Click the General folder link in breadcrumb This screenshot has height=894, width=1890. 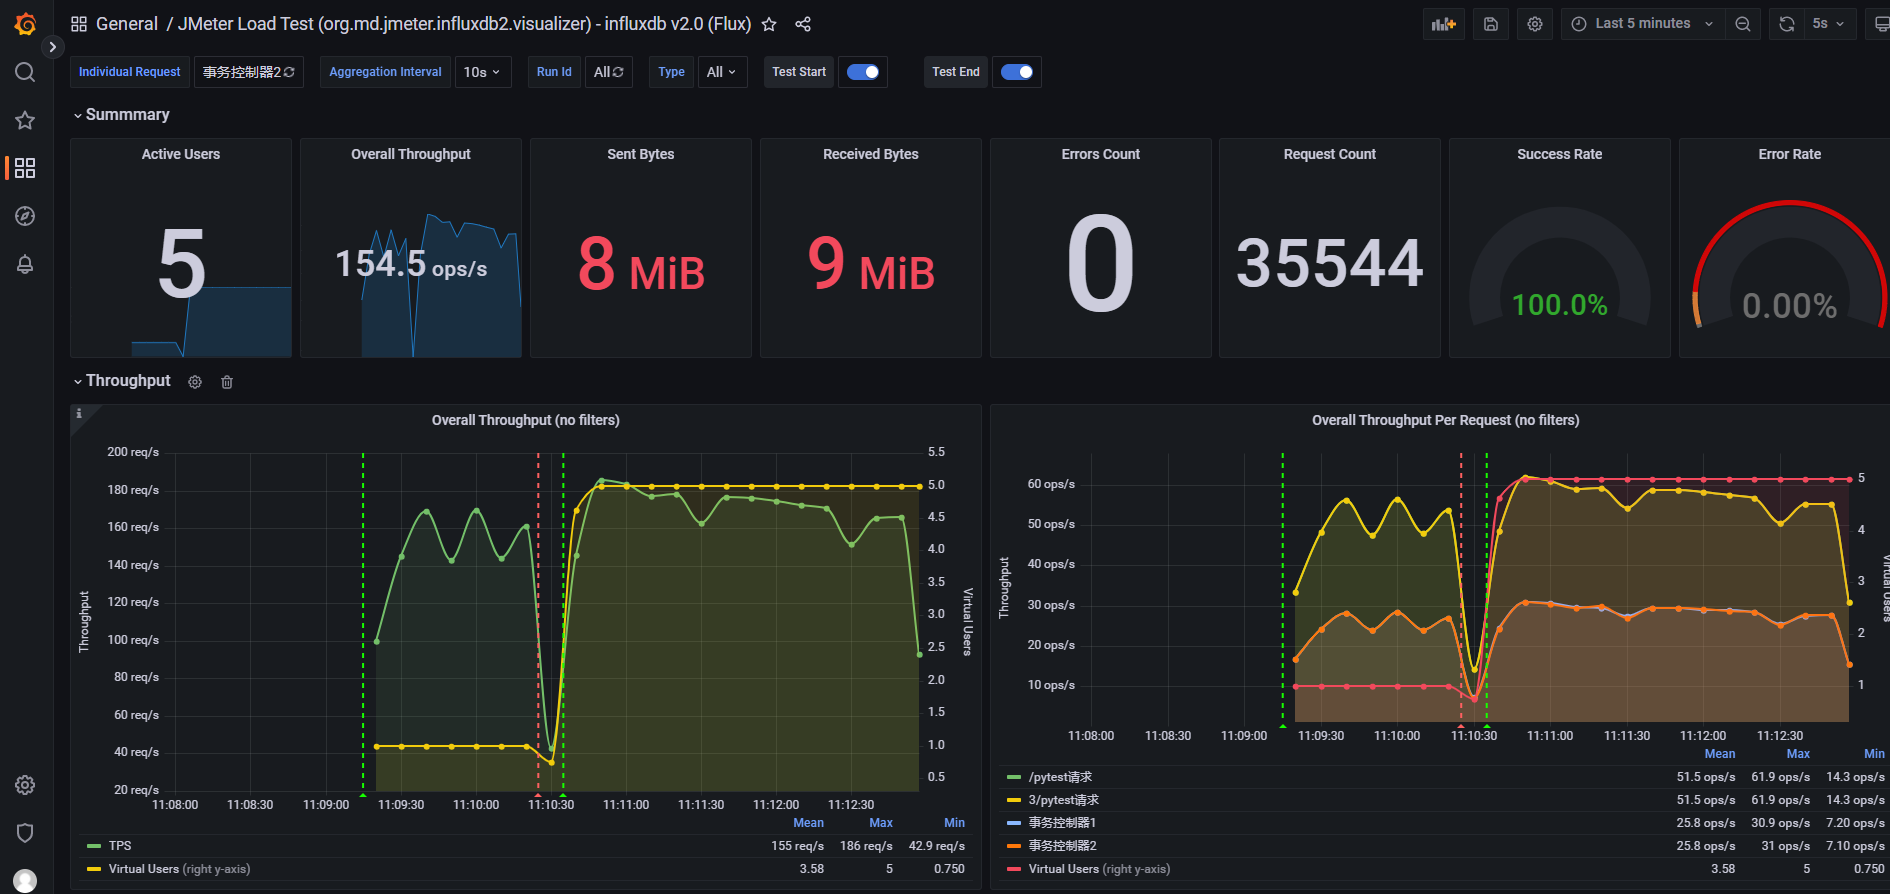126,24
